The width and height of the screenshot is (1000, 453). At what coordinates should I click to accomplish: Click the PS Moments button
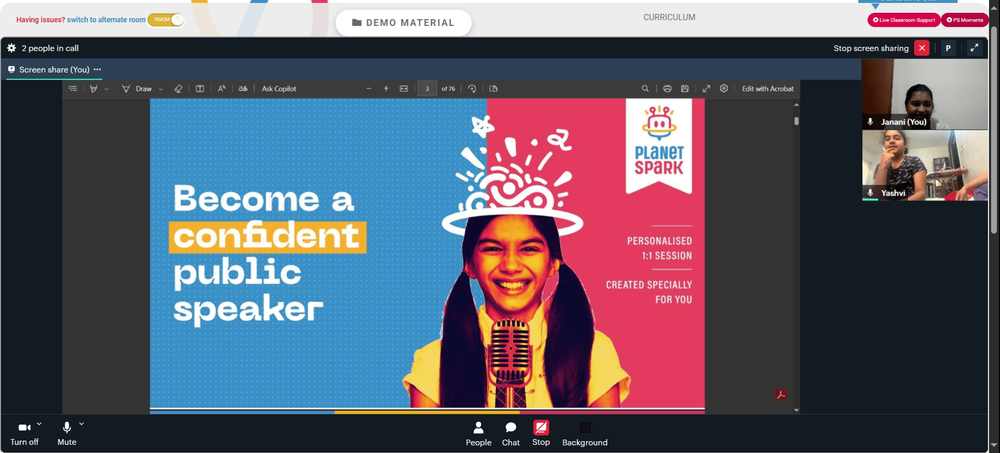point(965,20)
